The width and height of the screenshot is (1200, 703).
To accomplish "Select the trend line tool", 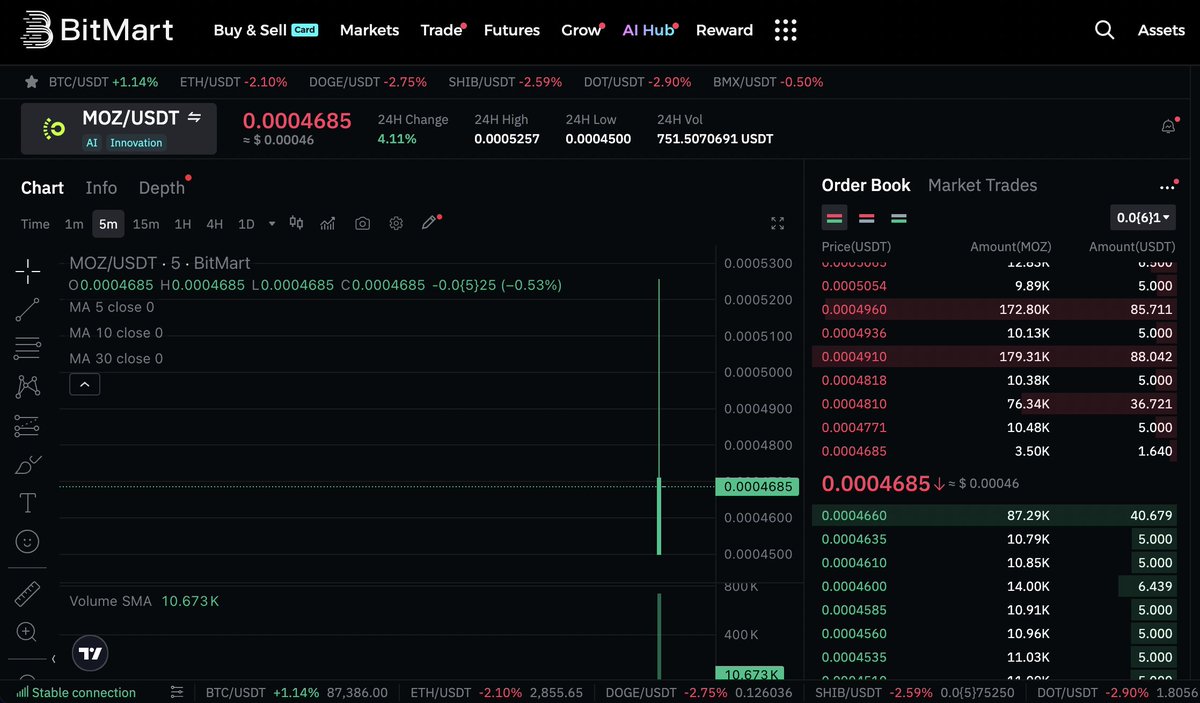I will click(x=28, y=310).
